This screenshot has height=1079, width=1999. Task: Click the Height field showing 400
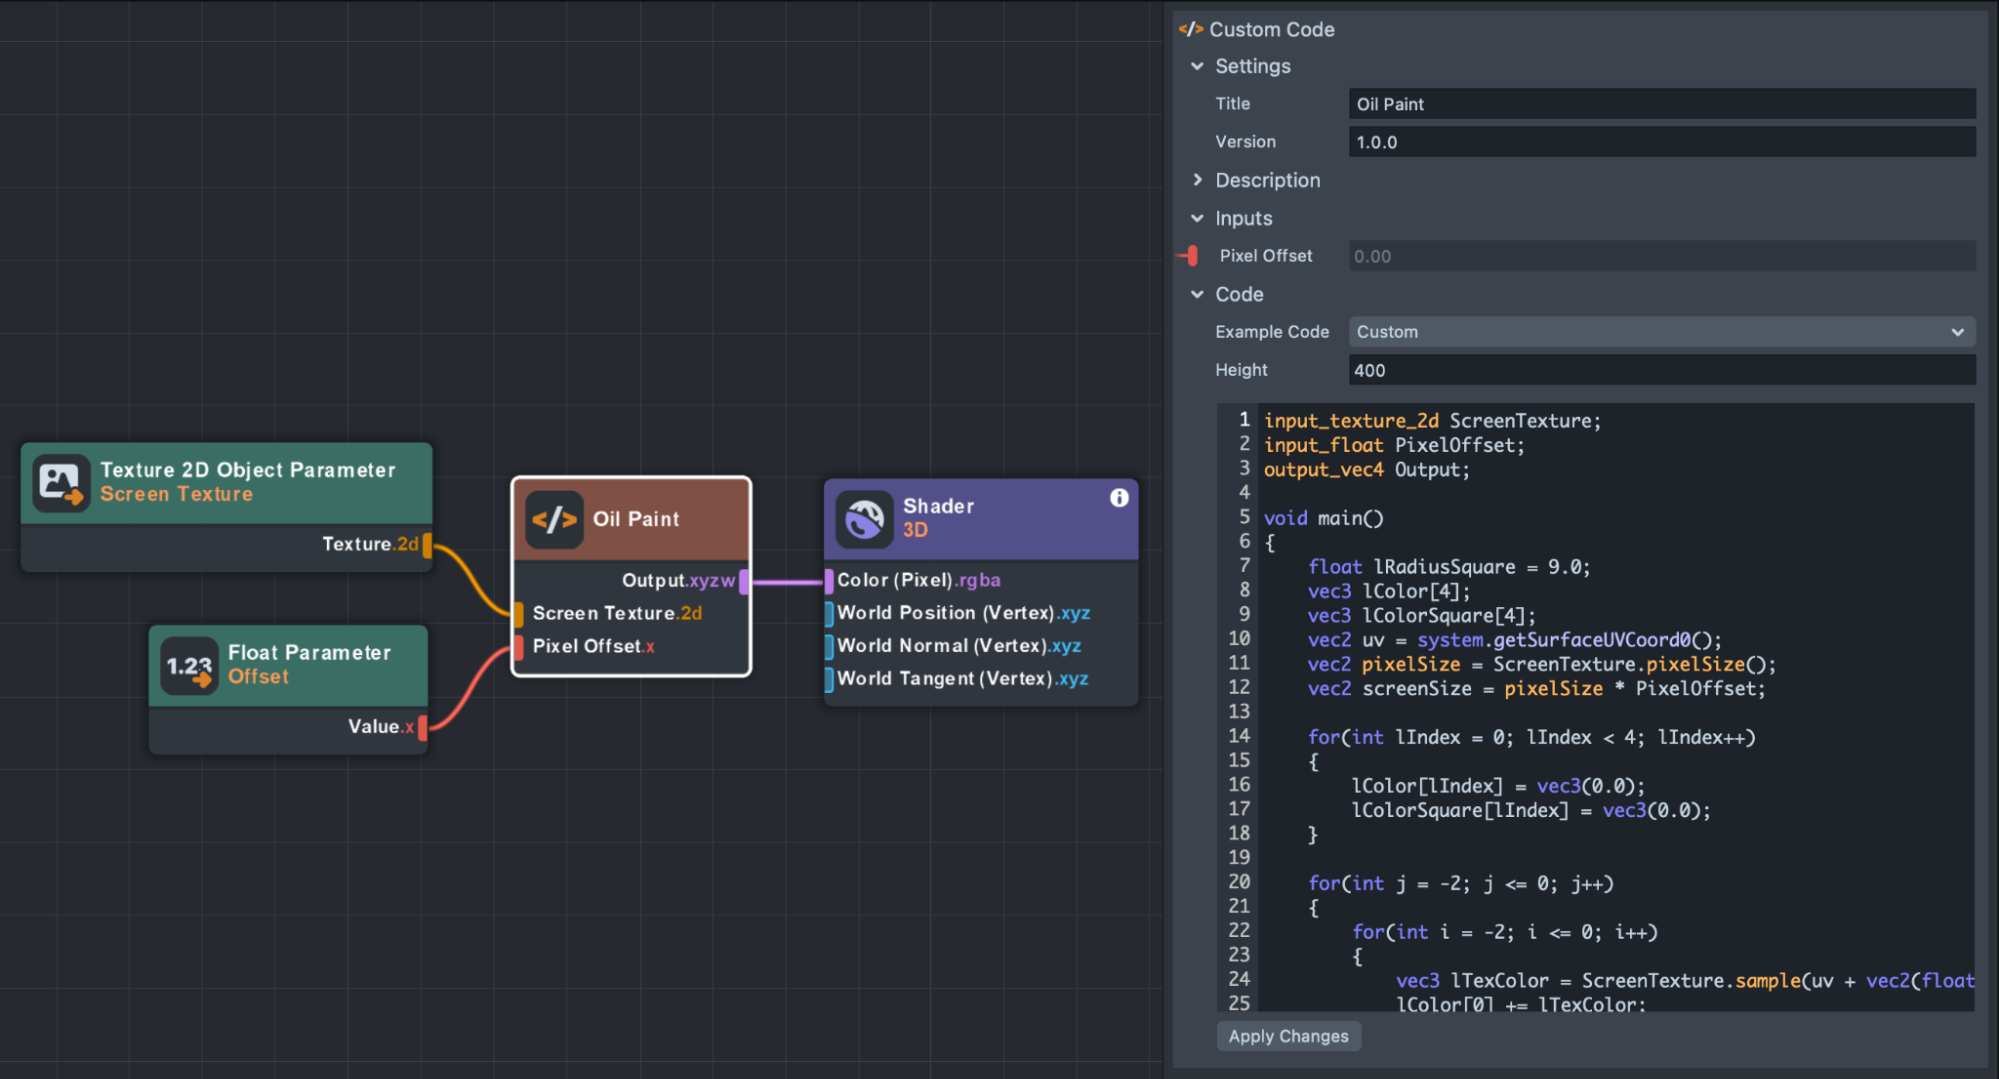coord(1660,370)
